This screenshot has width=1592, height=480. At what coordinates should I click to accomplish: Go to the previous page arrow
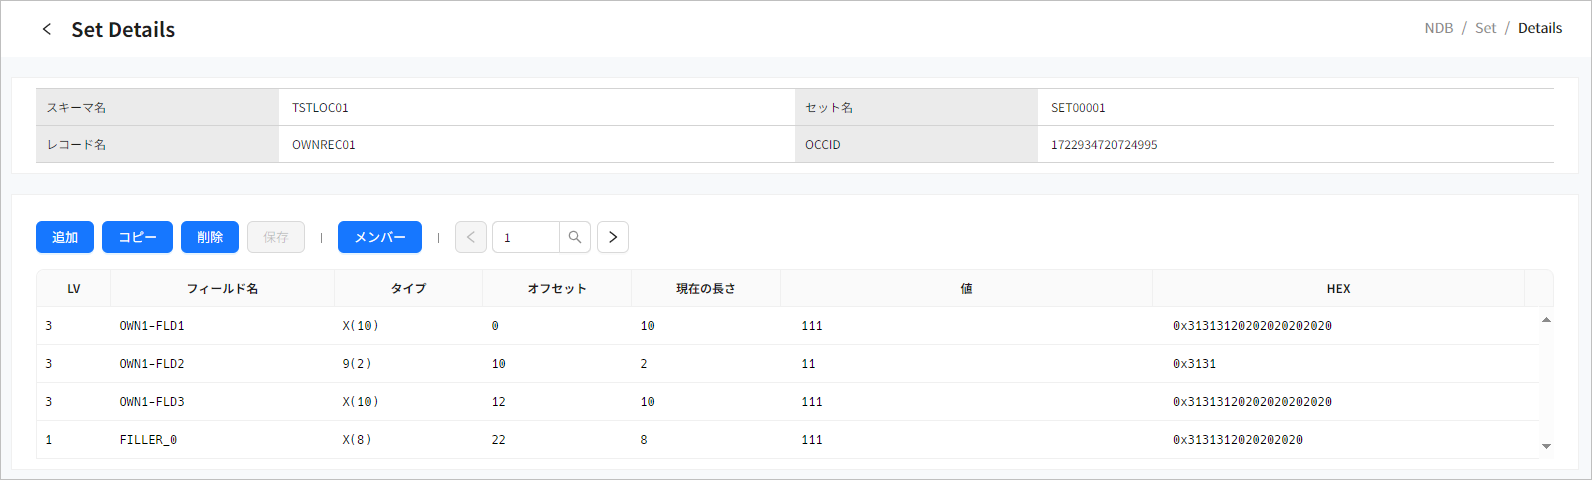coord(471,237)
